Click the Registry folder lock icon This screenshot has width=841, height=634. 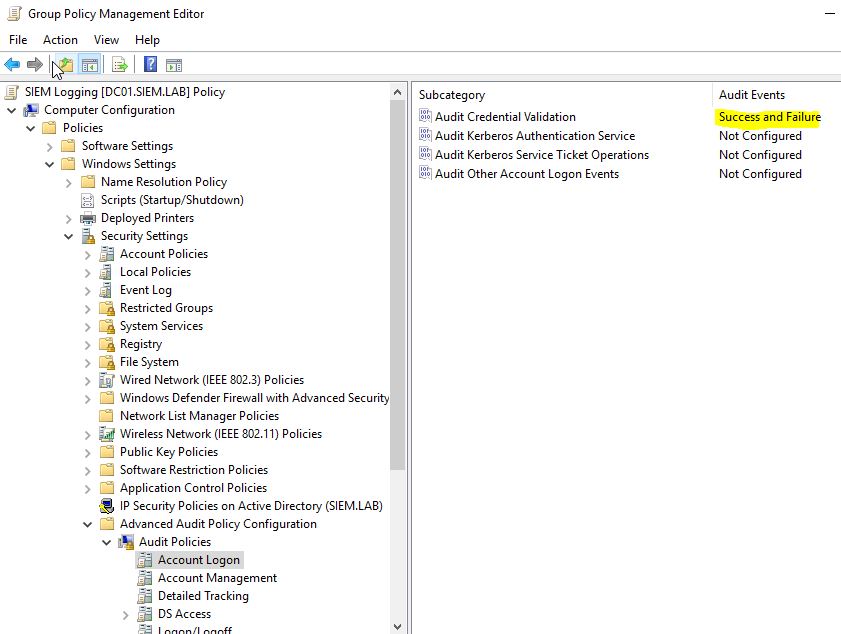coord(107,344)
